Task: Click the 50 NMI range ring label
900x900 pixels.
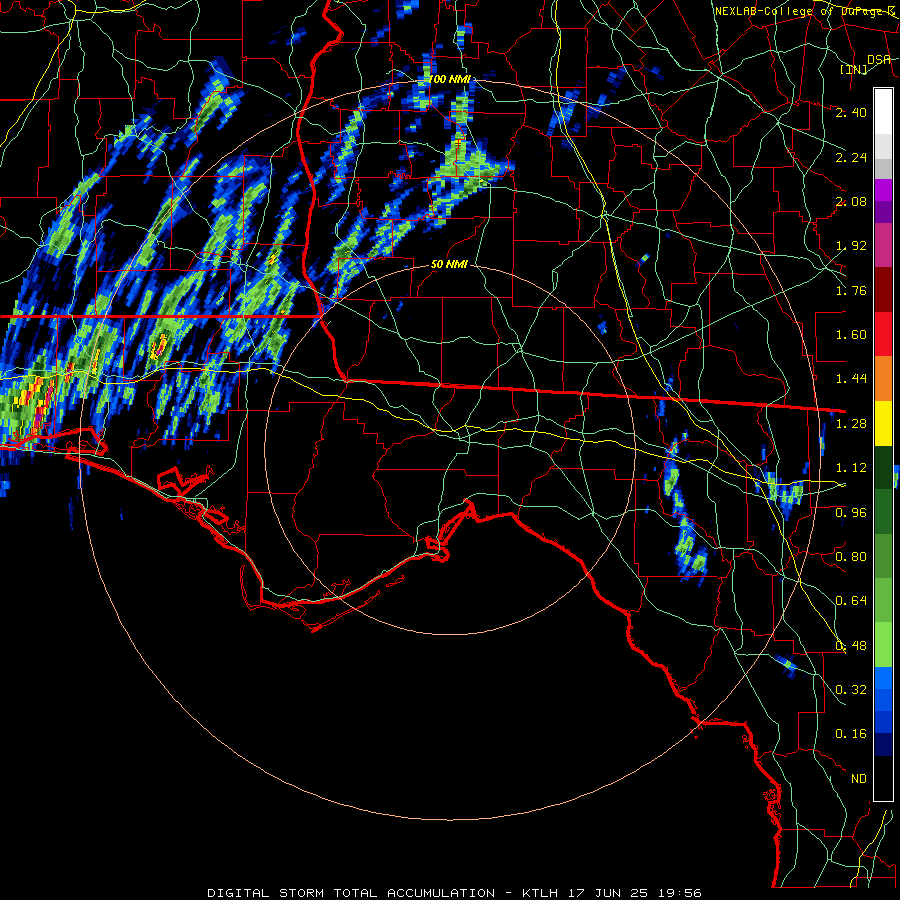Action: (449, 264)
